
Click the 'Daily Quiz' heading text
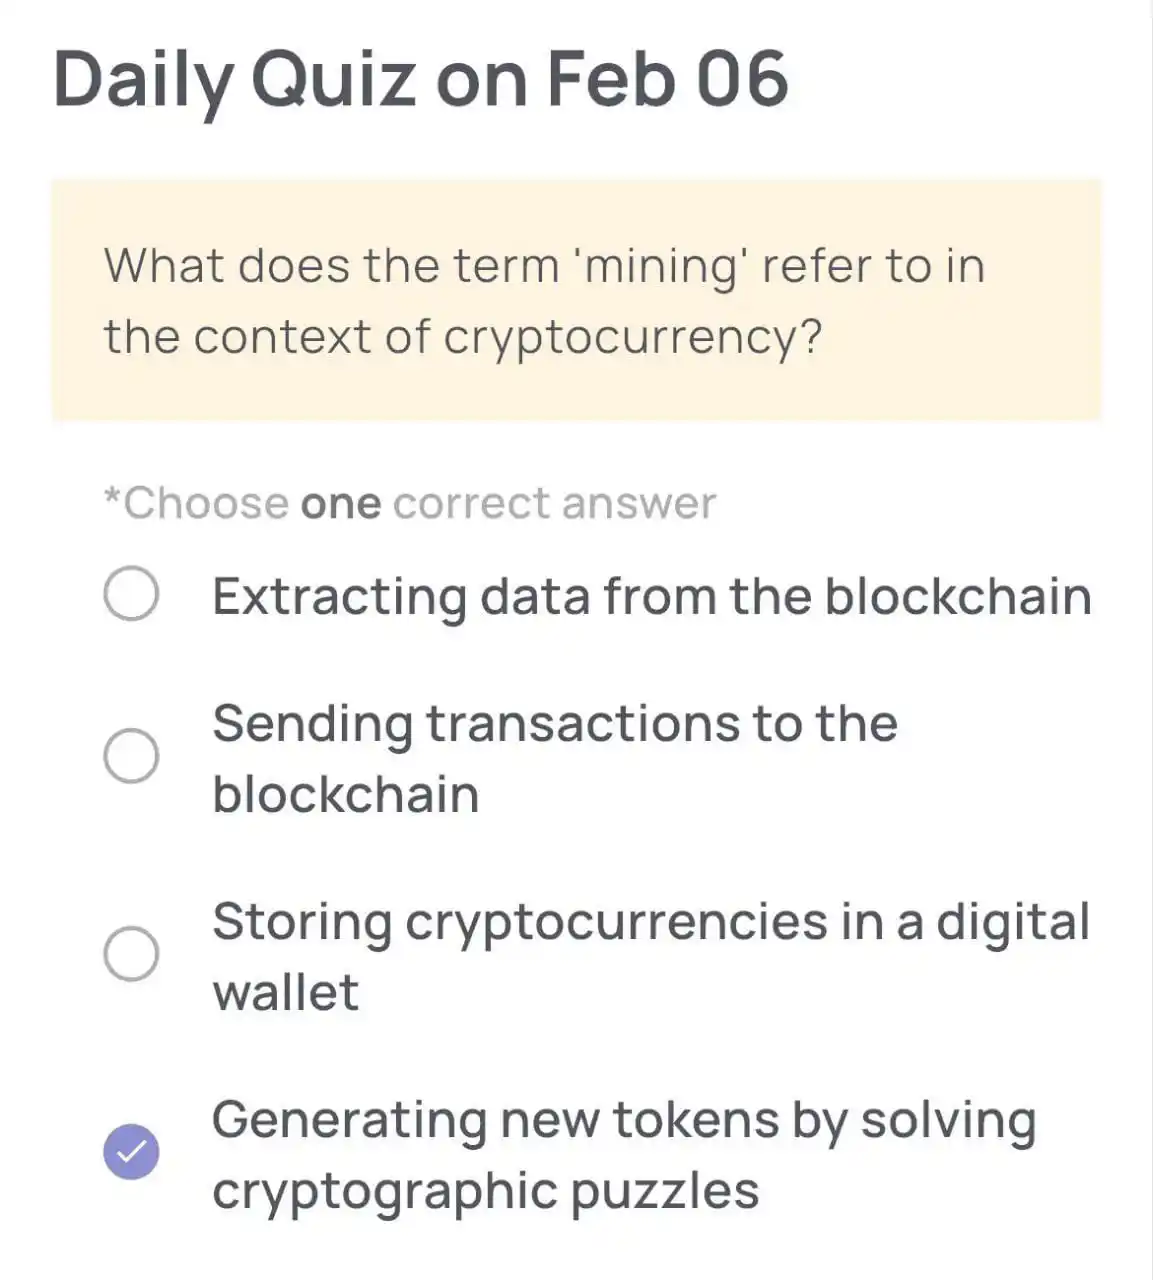(234, 81)
